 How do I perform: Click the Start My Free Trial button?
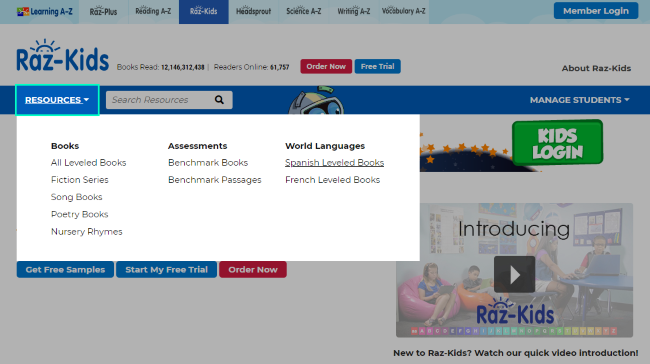click(166, 269)
